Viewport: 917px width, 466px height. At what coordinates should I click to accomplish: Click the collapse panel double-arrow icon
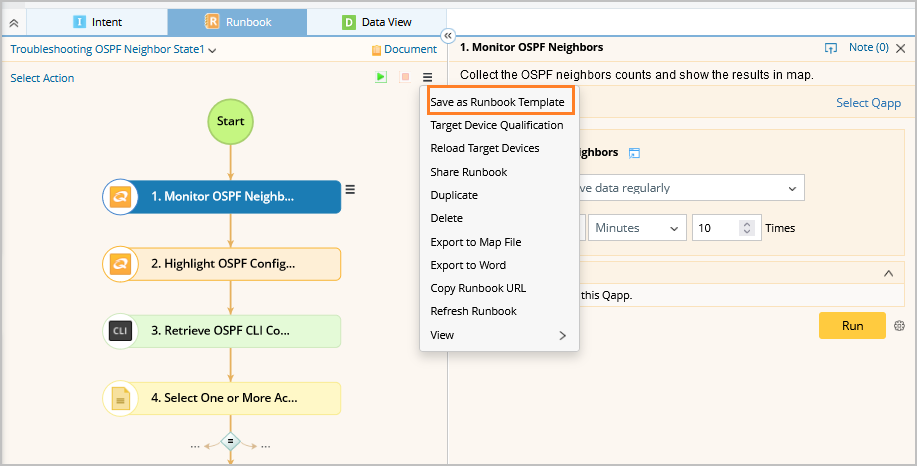click(x=448, y=34)
